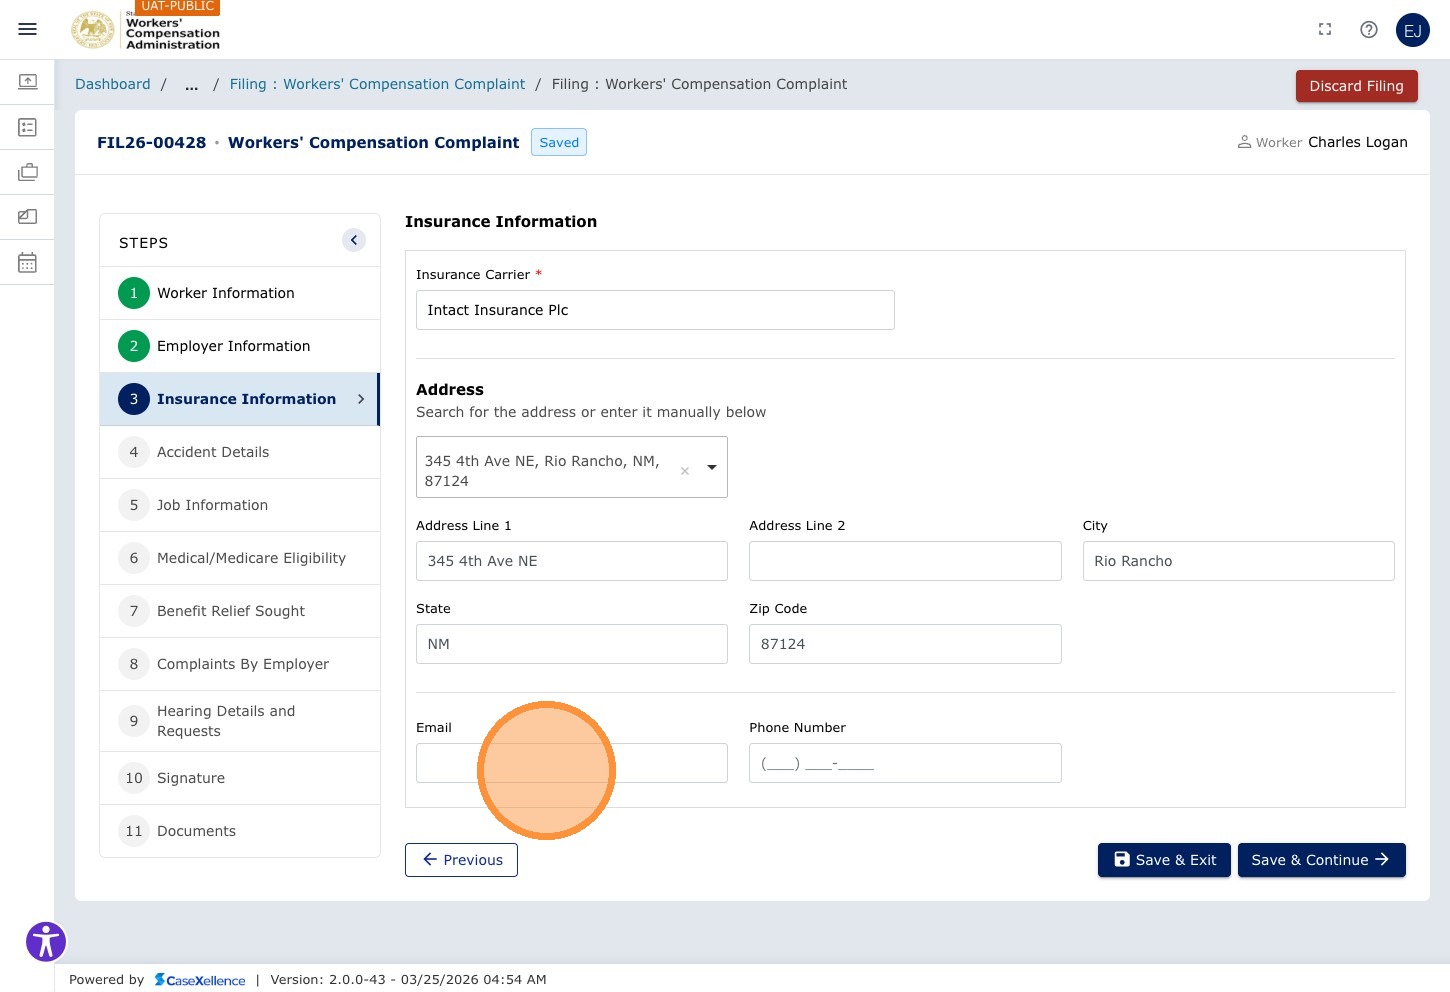The height and width of the screenshot is (992, 1450).
Task: Go to step 7 Benefit Relief Sought
Action: [240, 611]
